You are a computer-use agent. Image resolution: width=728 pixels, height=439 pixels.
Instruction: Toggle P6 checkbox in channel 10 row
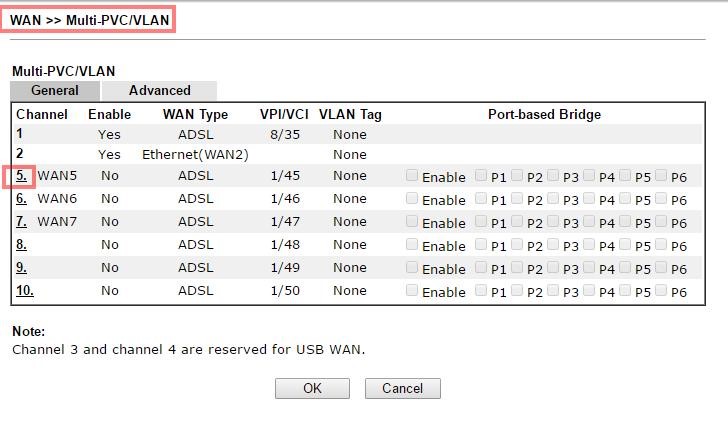pos(661,290)
